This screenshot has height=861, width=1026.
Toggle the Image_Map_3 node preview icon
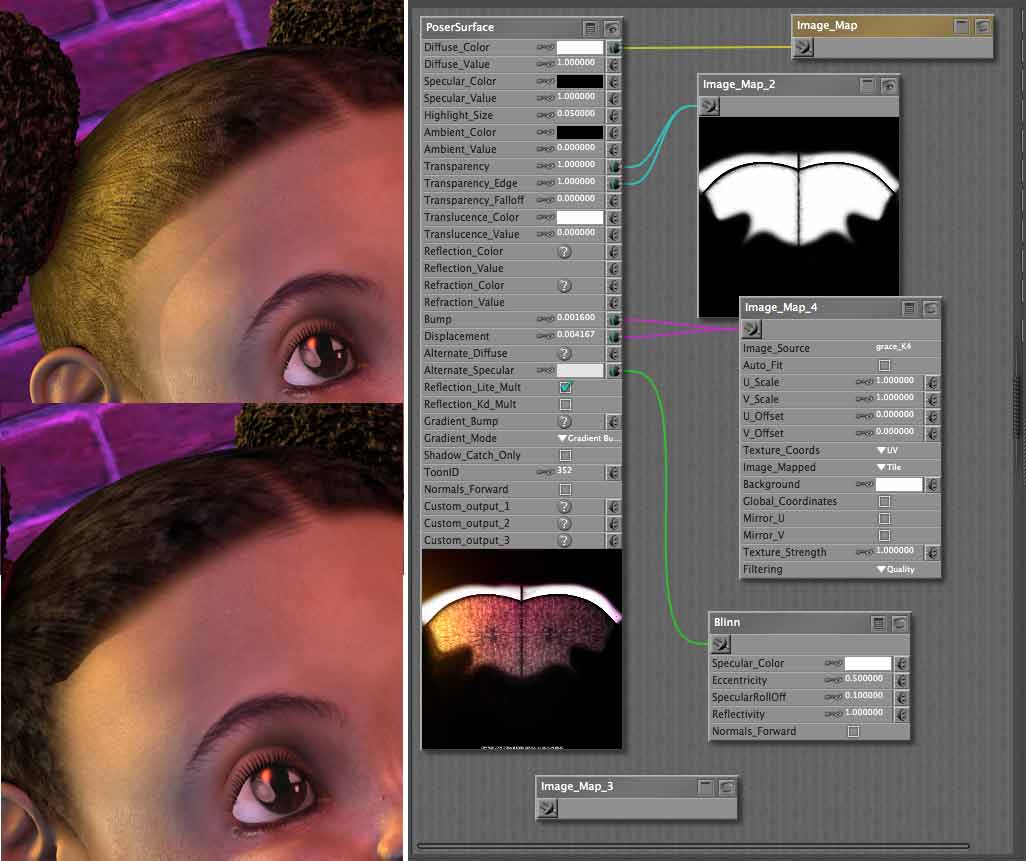726,787
